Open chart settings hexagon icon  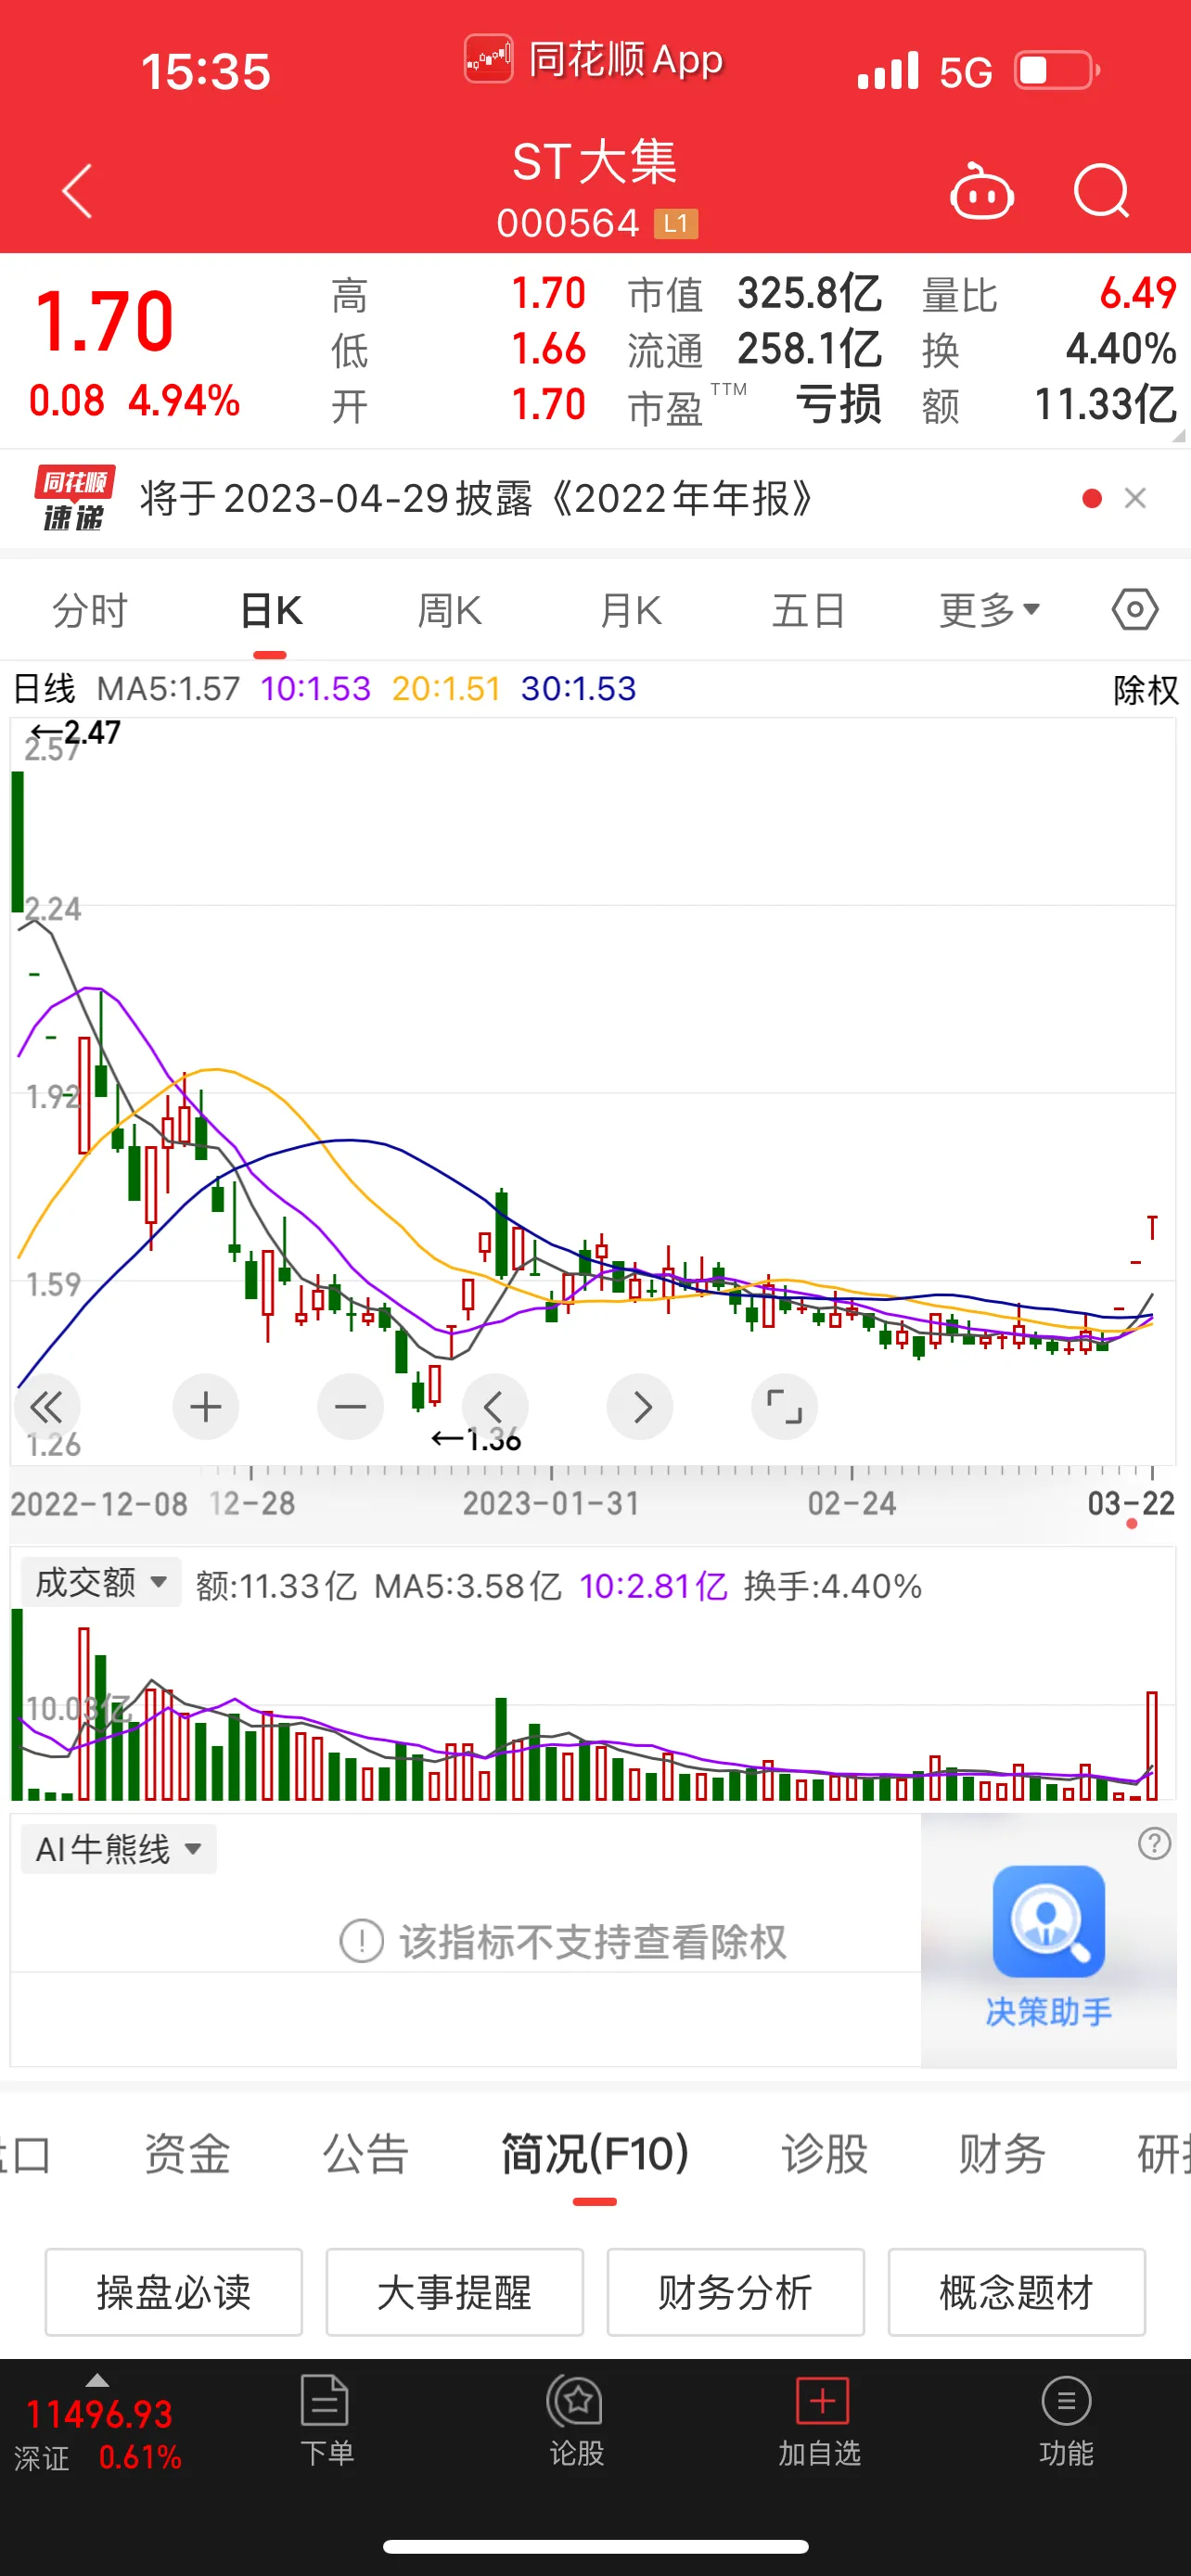point(1135,609)
